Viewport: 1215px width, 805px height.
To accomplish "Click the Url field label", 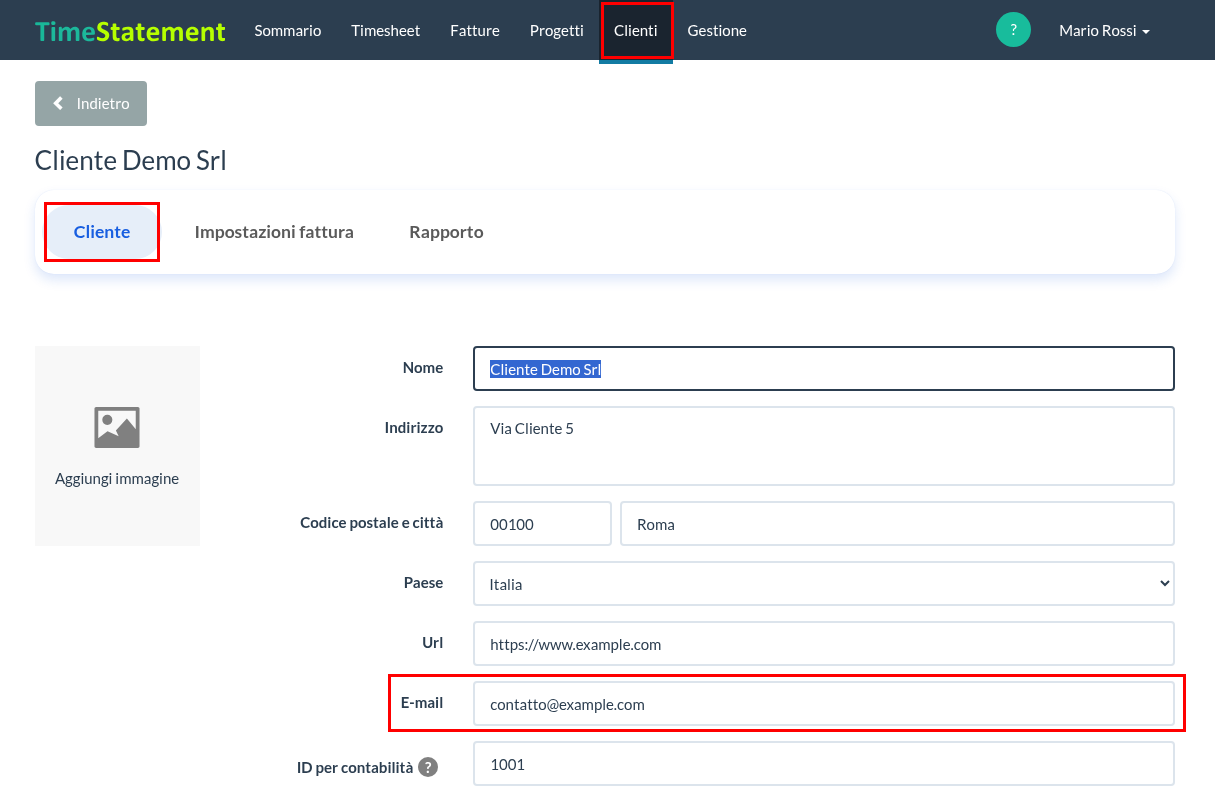I will 433,643.
